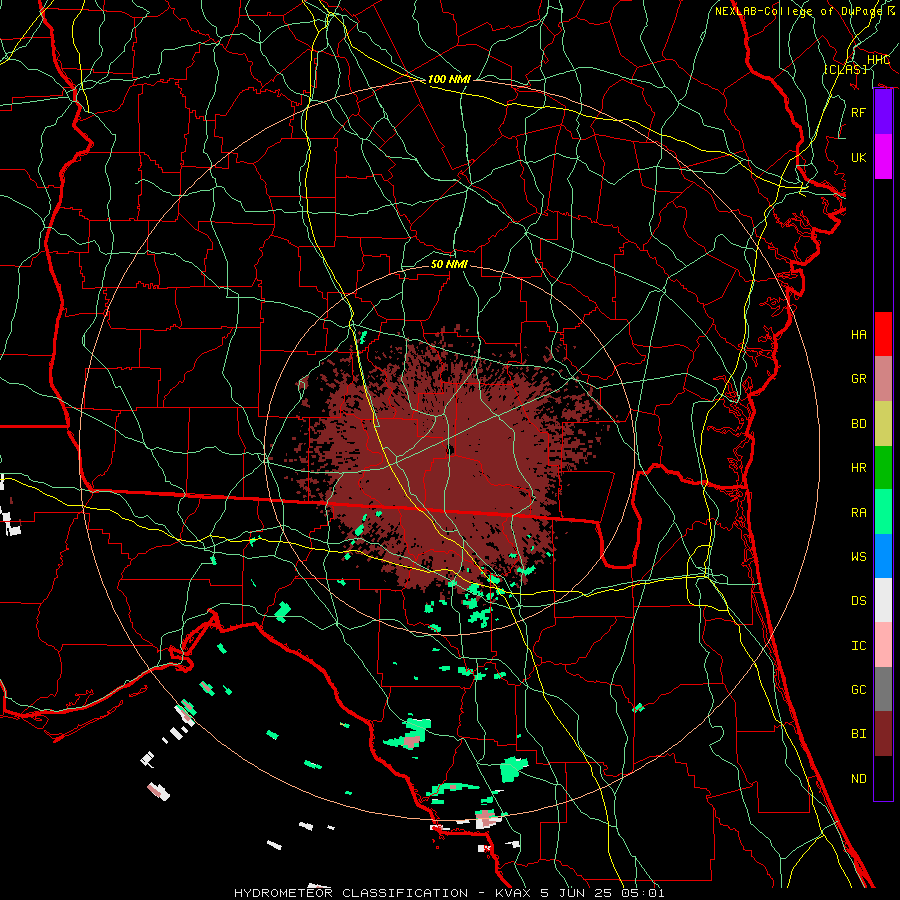Click the GR legend label
Screen dimensions: 900x900
coord(858,379)
